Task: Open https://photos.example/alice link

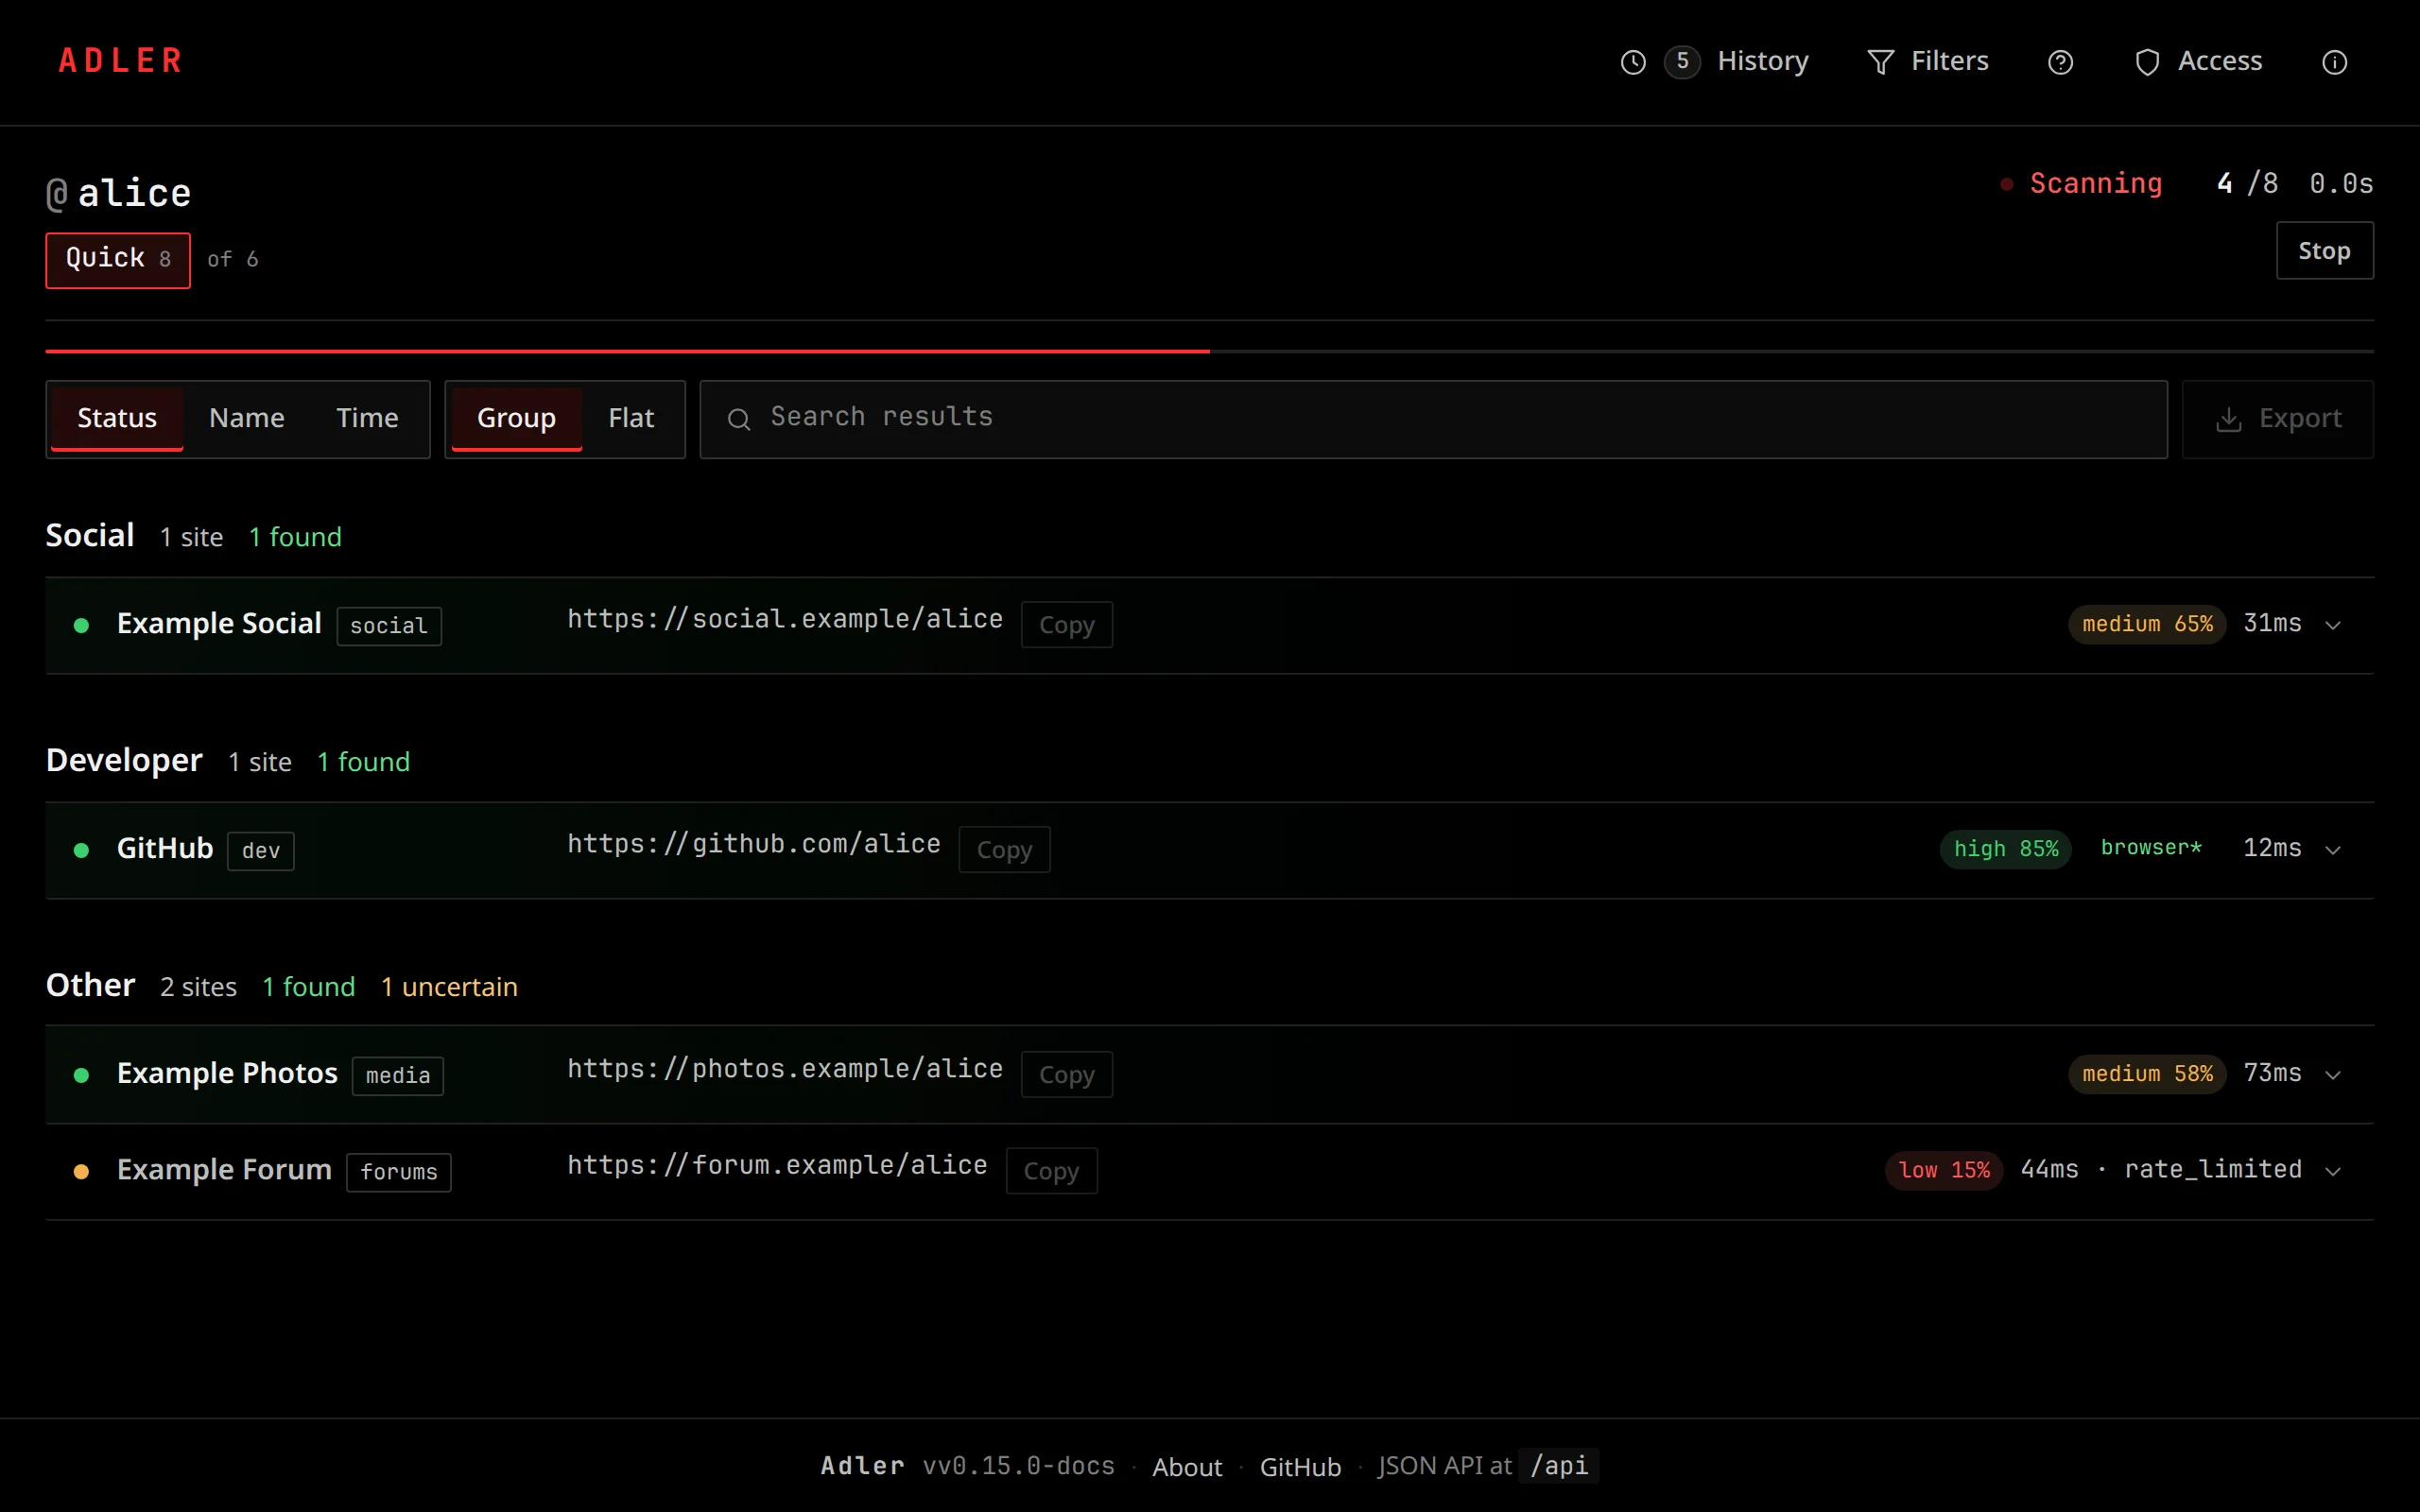Action: click(x=785, y=1069)
